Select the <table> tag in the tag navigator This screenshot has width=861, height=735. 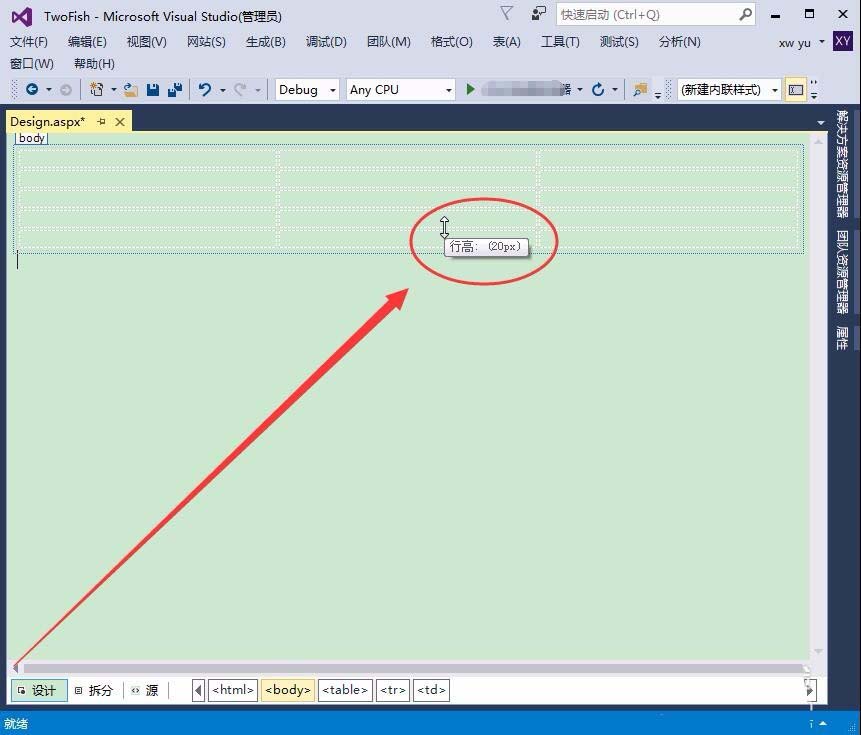[x=344, y=690]
